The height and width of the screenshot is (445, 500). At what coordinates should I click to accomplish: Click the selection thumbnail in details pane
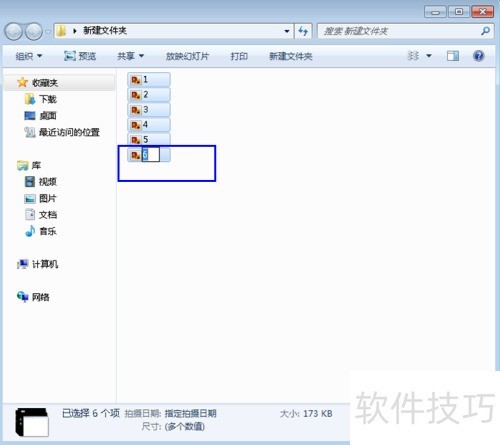[x=32, y=422]
